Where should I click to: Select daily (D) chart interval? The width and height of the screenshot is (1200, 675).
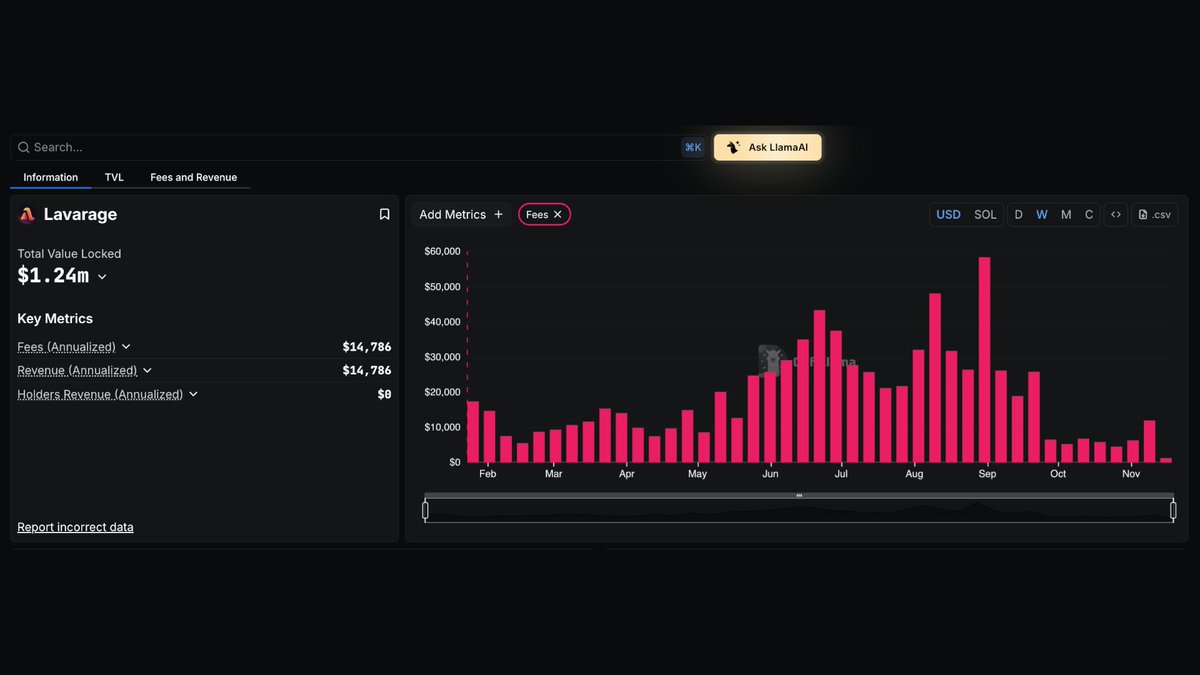tap(1018, 214)
